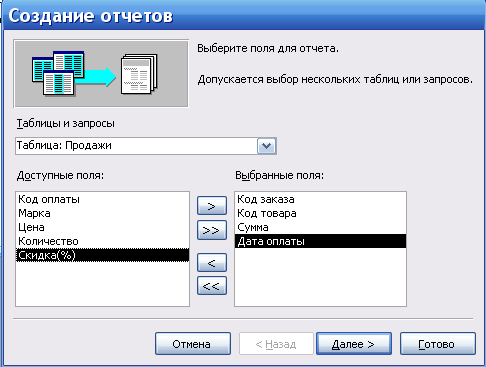Viewport: 486px width, 367px height.
Task: Remove all fields with the << button
Action: (212, 286)
